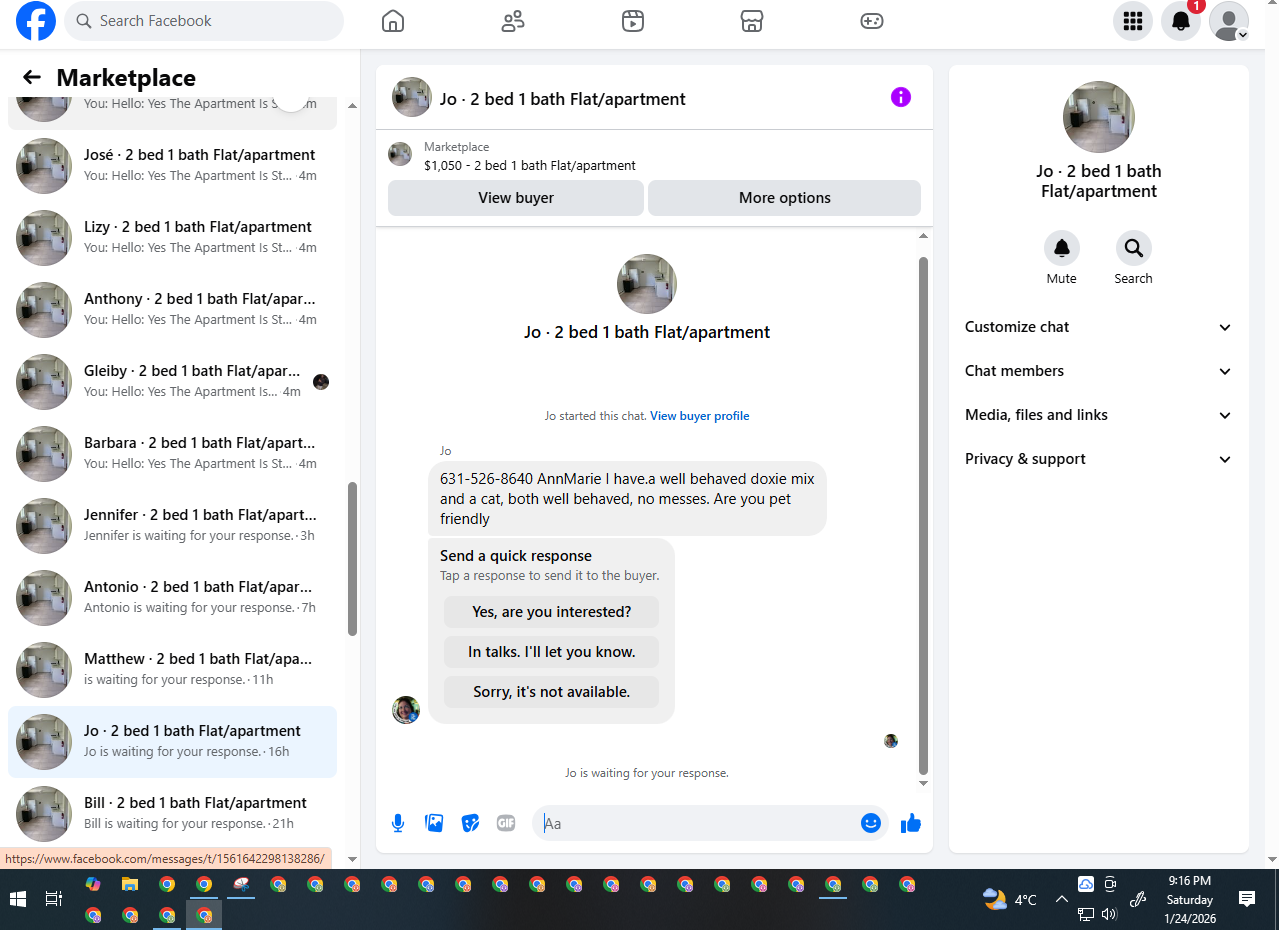1279x930 pixels.
Task: Click the Windows Start button
Action: click(18, 899)
